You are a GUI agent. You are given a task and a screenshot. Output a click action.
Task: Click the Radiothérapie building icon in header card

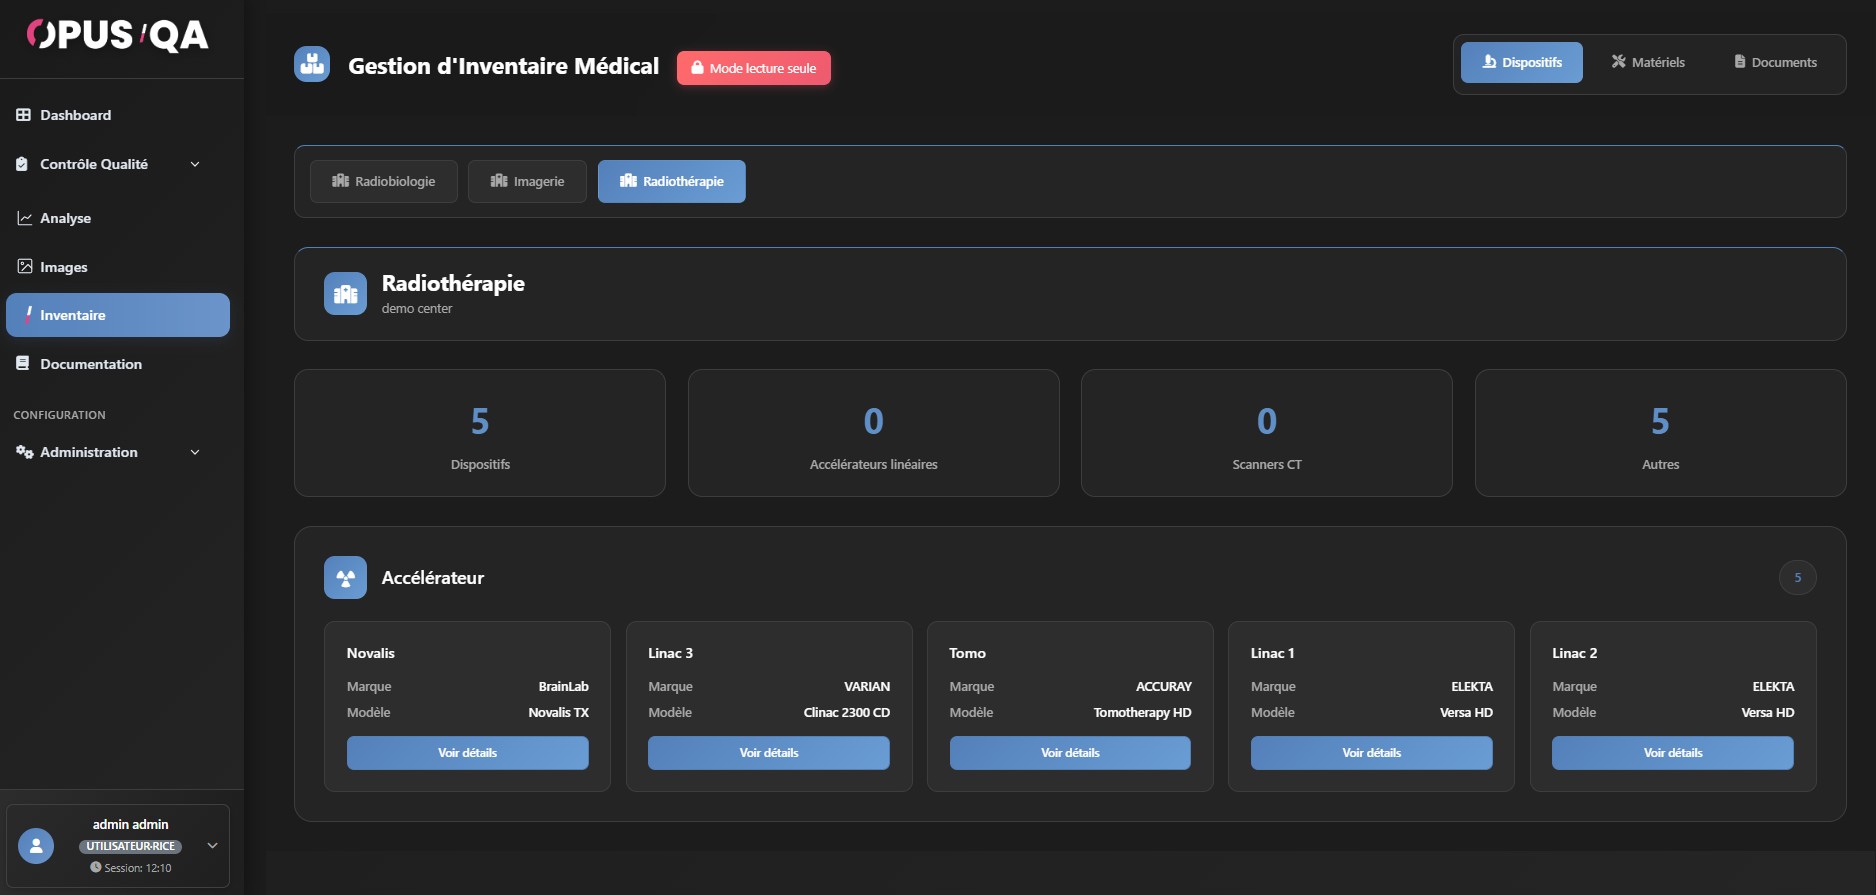click(345, 294)
